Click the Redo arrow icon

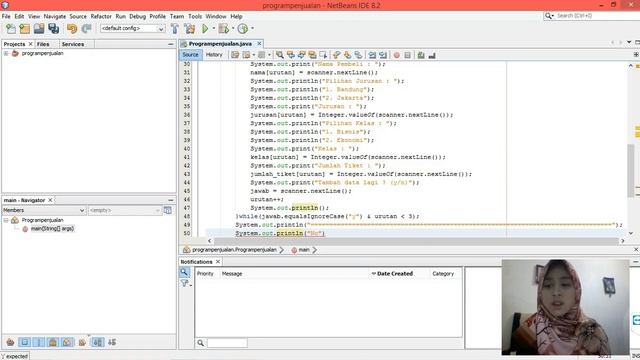(x=86, y=29)
